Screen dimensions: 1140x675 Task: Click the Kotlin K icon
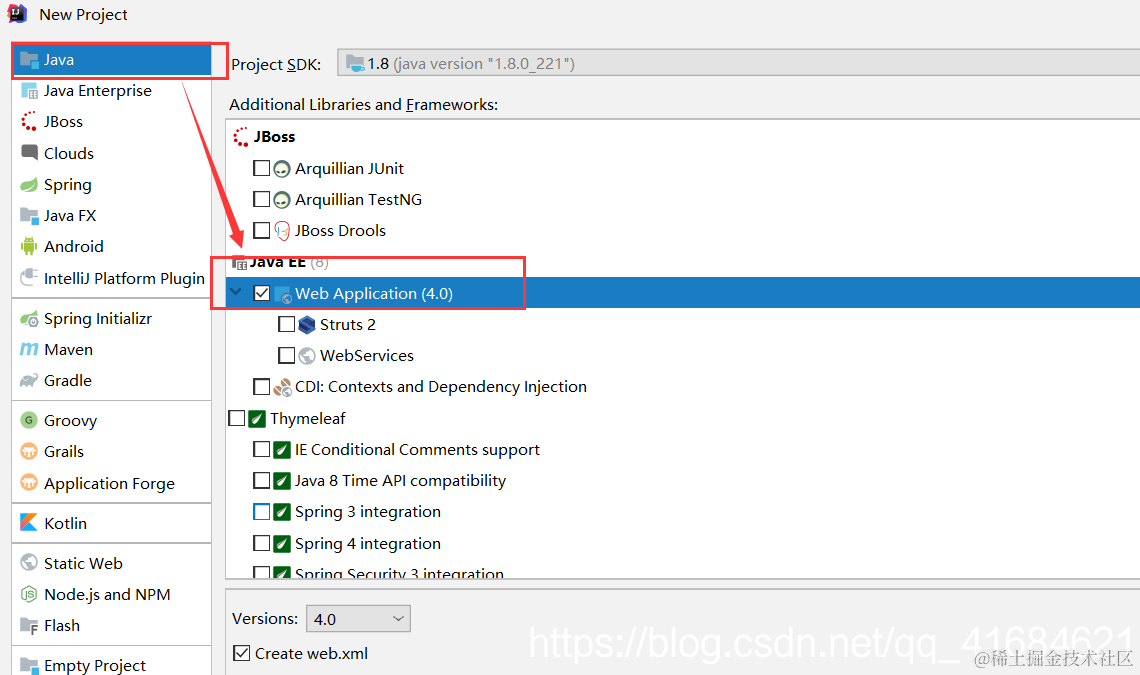click(29, 523)
